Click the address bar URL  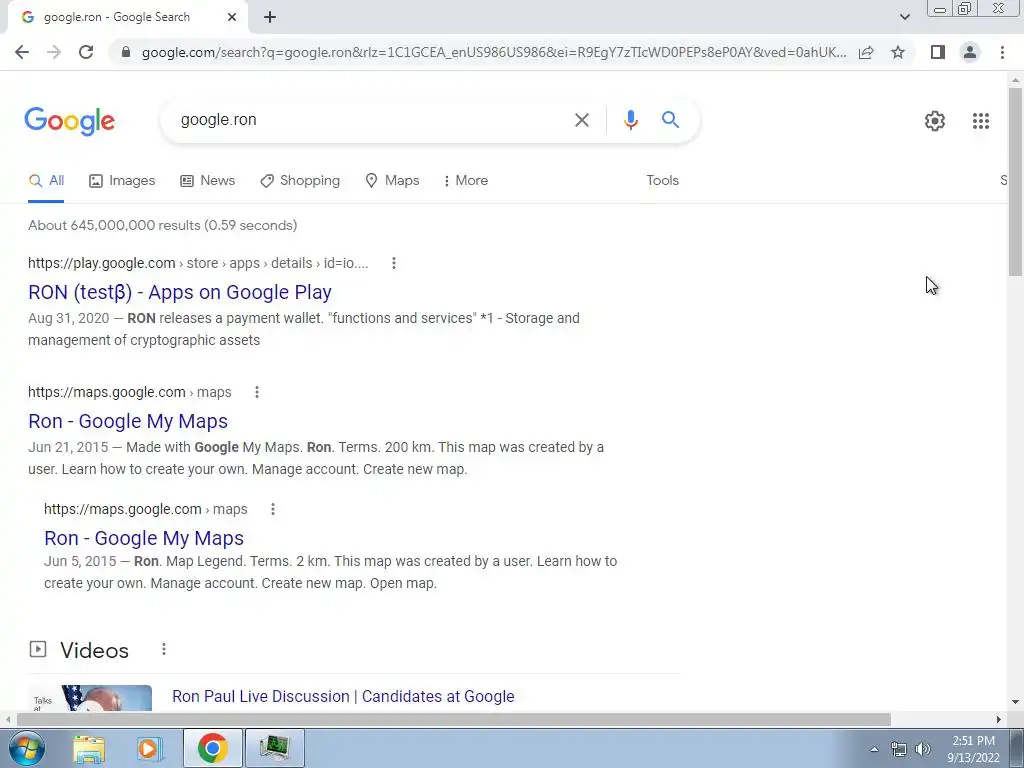[494, 52]
